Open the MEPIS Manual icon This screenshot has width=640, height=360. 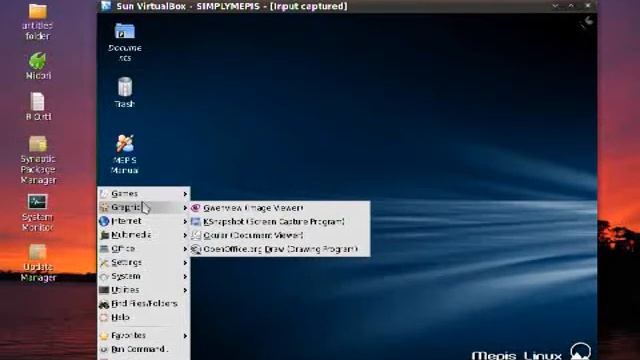tap(124, 143)
